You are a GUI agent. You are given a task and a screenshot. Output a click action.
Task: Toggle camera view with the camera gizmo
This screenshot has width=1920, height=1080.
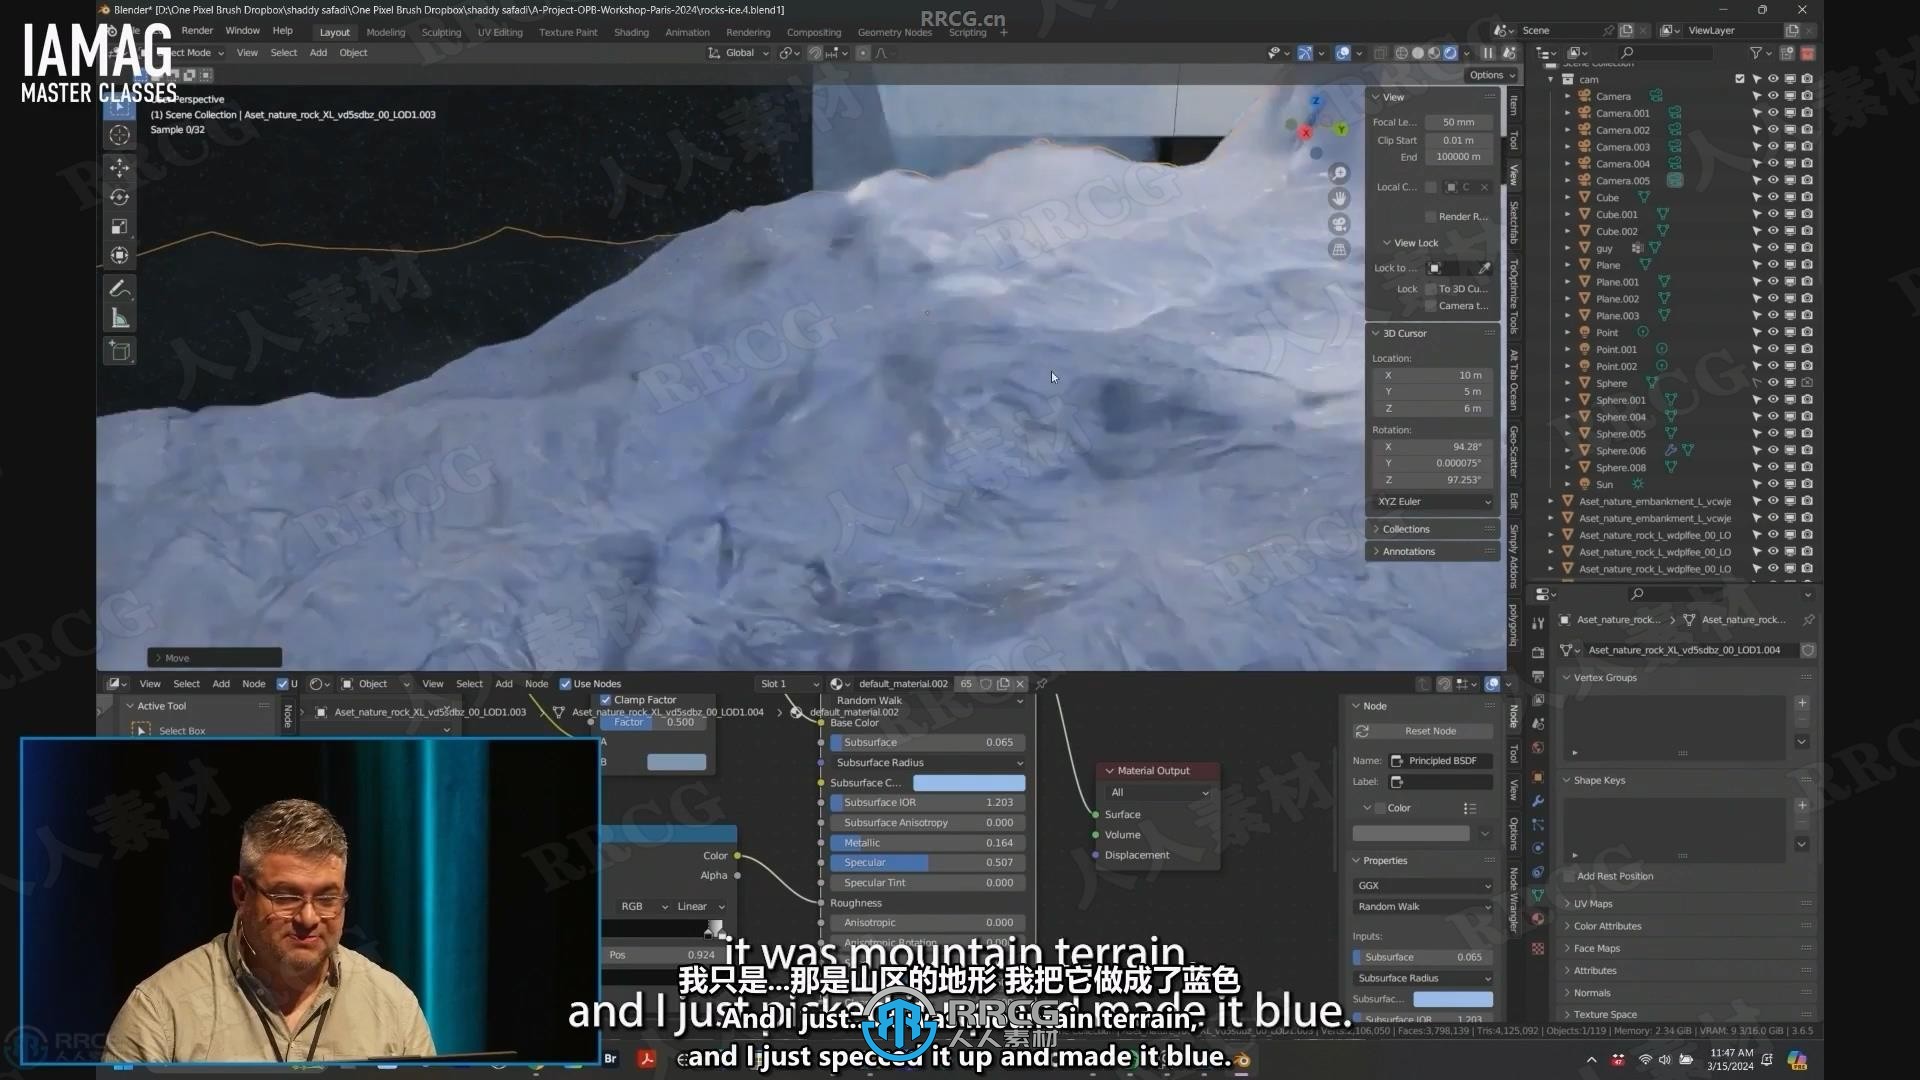pos(1339,224)
